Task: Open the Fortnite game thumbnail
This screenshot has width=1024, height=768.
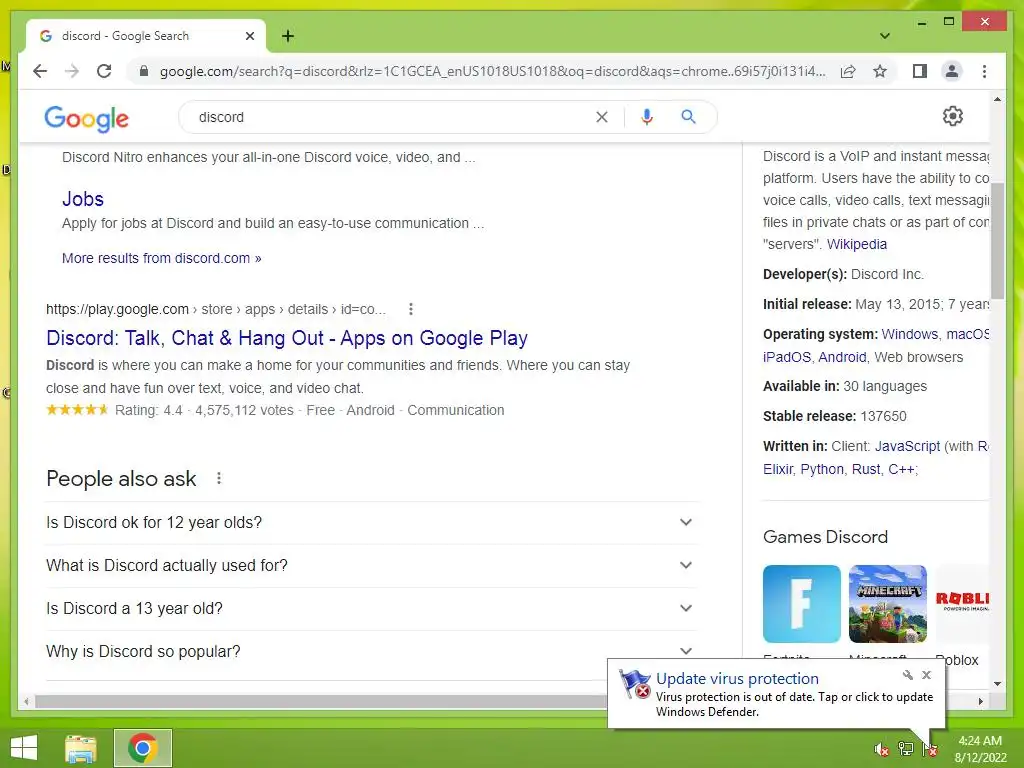Action: click(x=801, y=604)
